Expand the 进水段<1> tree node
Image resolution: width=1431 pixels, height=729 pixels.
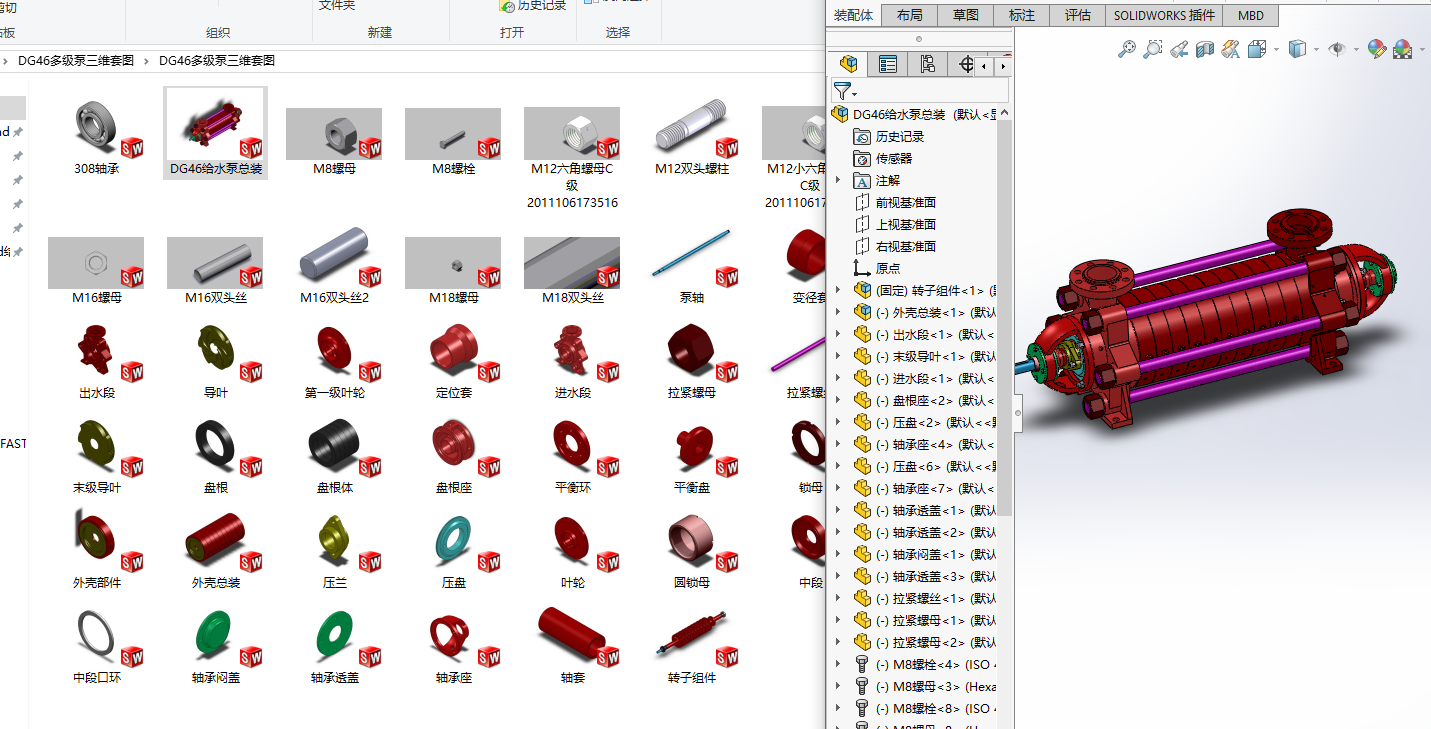838,379
